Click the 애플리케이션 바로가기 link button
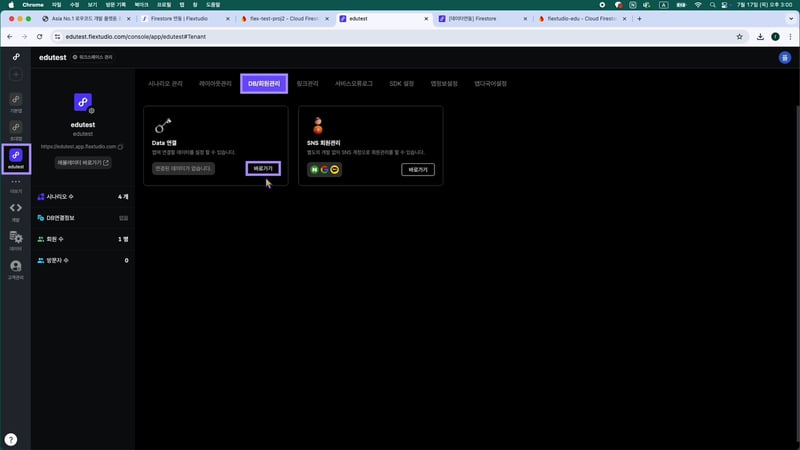Image resolution: width=800 pixels, height=450 pixels. (83, 162)
